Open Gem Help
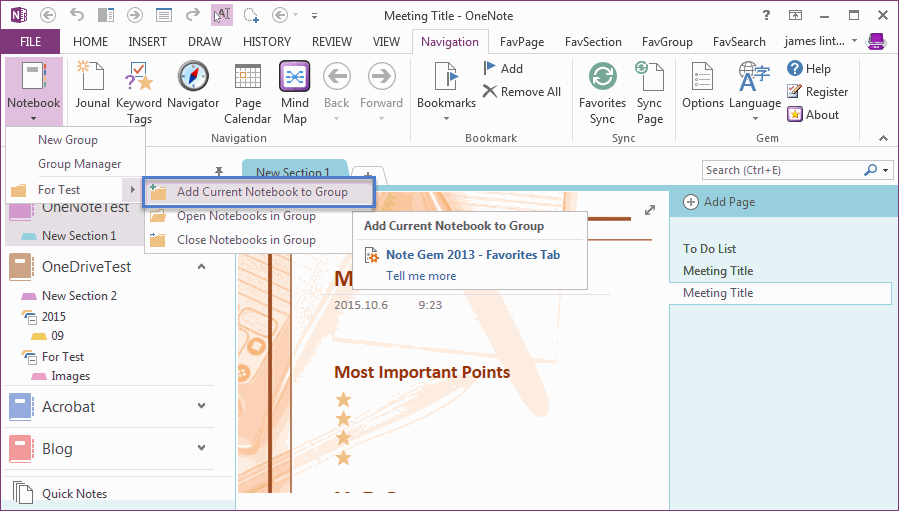This screenshot has height=511, width=899. [x=809, y=69]
